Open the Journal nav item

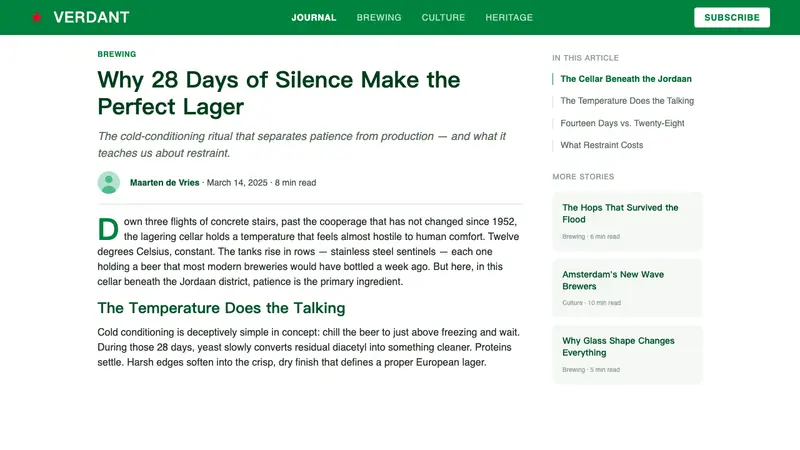pos(314,17)
